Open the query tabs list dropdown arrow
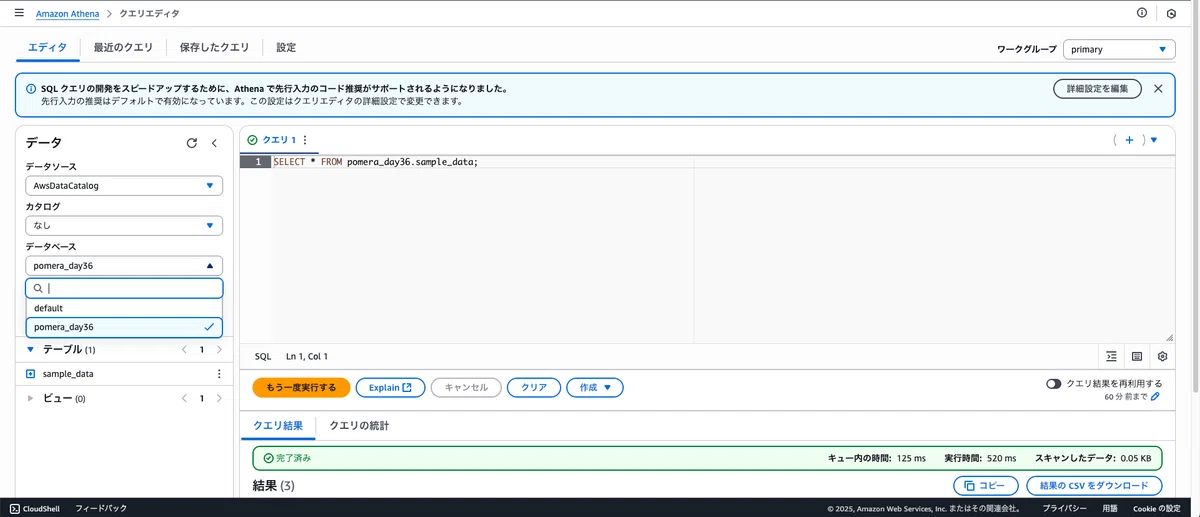 pyautogui.click(x=1154, y=140)
